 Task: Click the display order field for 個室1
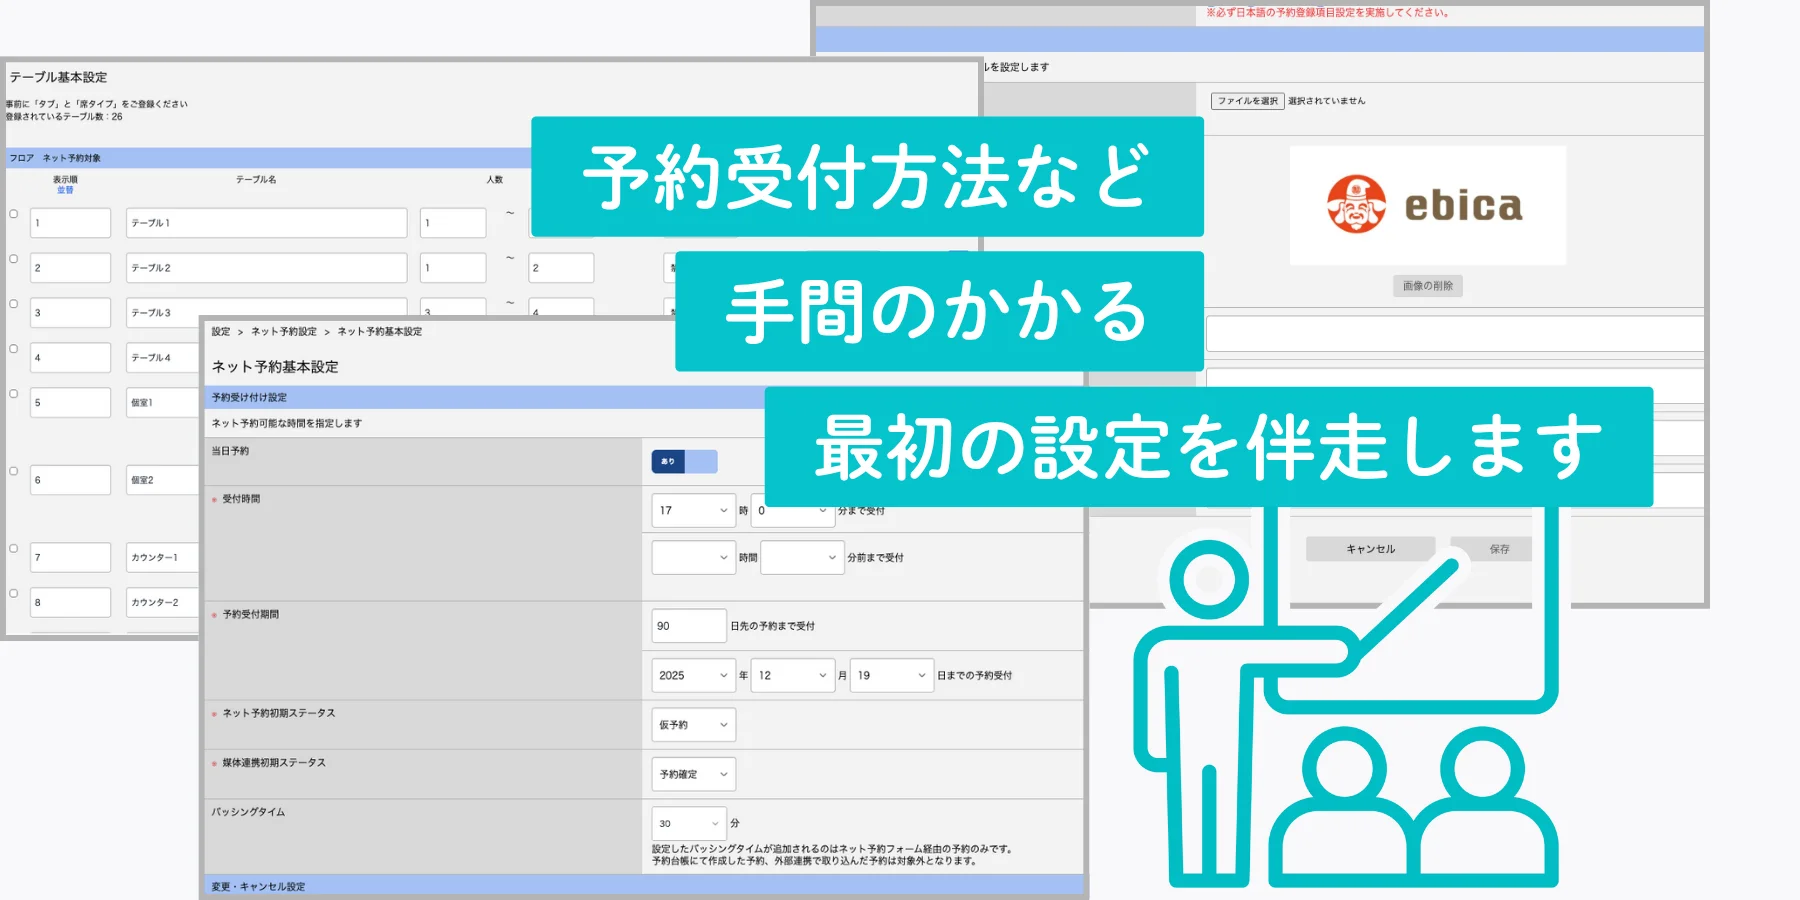71,403
